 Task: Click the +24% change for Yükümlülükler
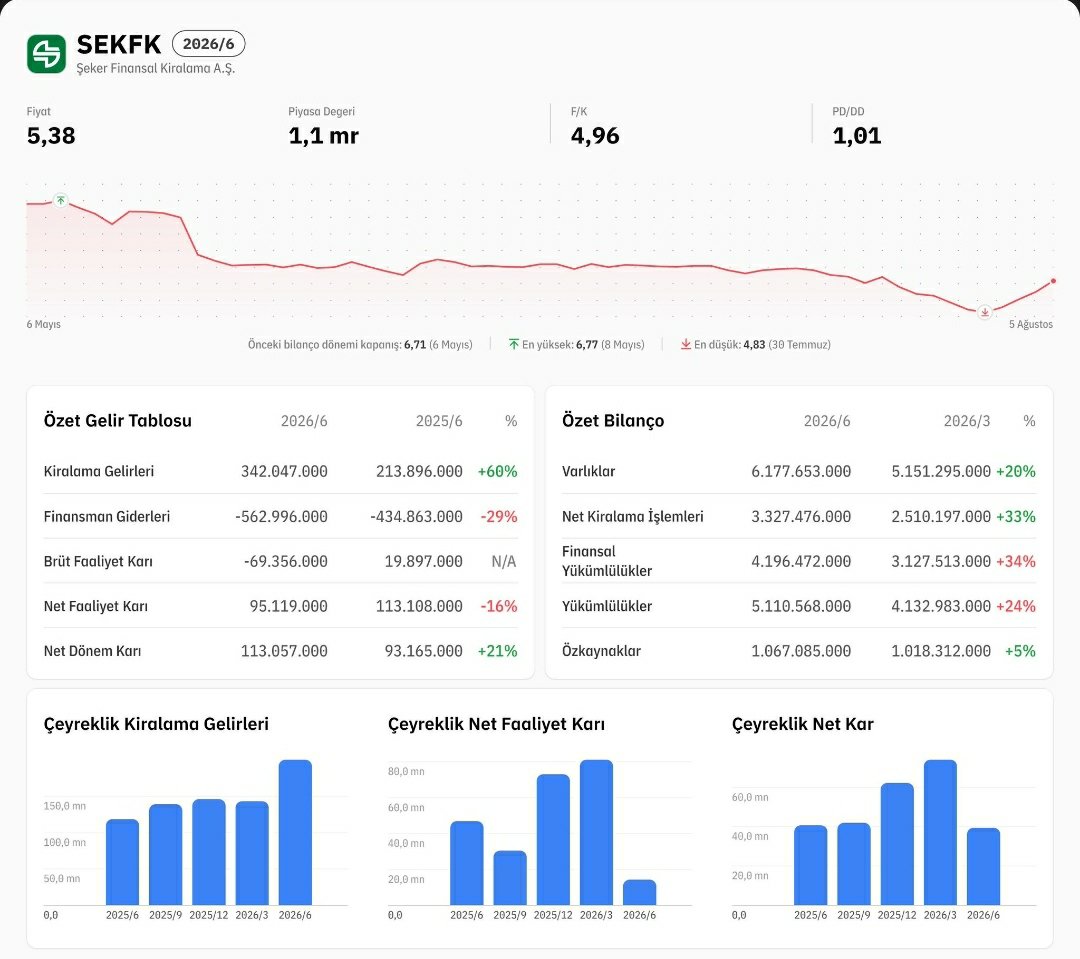(1016, 606)
